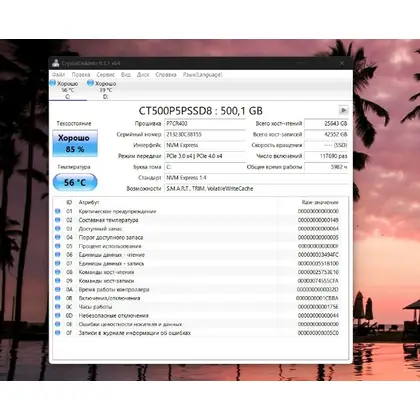The height and width of the screenshot is (420, 420).
Task: Click status icon of attribute 01 Критическое предупреждение
Action: point(58,211)
